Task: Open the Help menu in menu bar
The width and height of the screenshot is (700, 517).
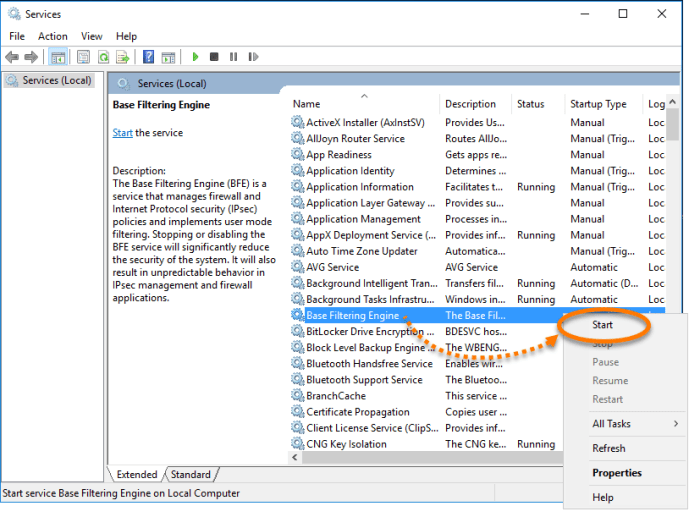Action: tap(126, 36)
